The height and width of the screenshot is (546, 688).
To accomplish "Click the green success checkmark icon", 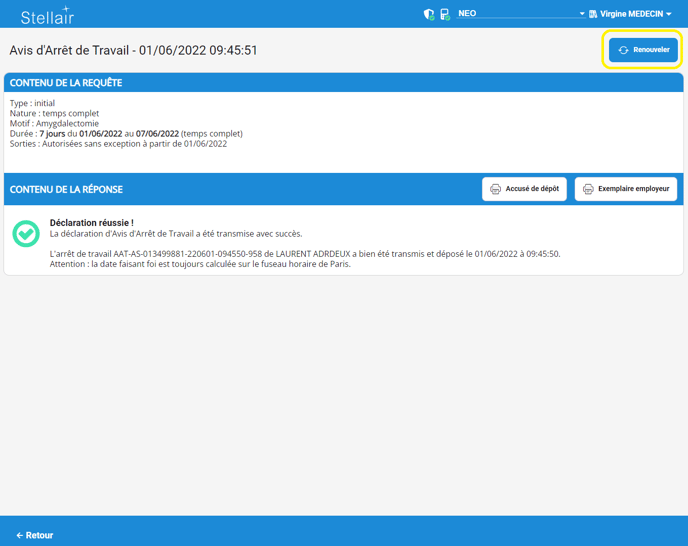I will (26, 233).
